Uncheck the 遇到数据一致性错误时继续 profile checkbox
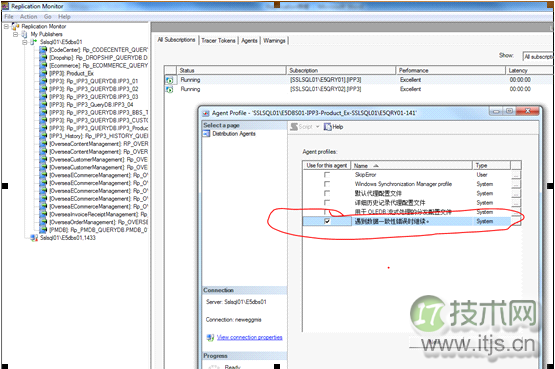The height and width of the screenshot is (369, 555). [x=327, y=221]
